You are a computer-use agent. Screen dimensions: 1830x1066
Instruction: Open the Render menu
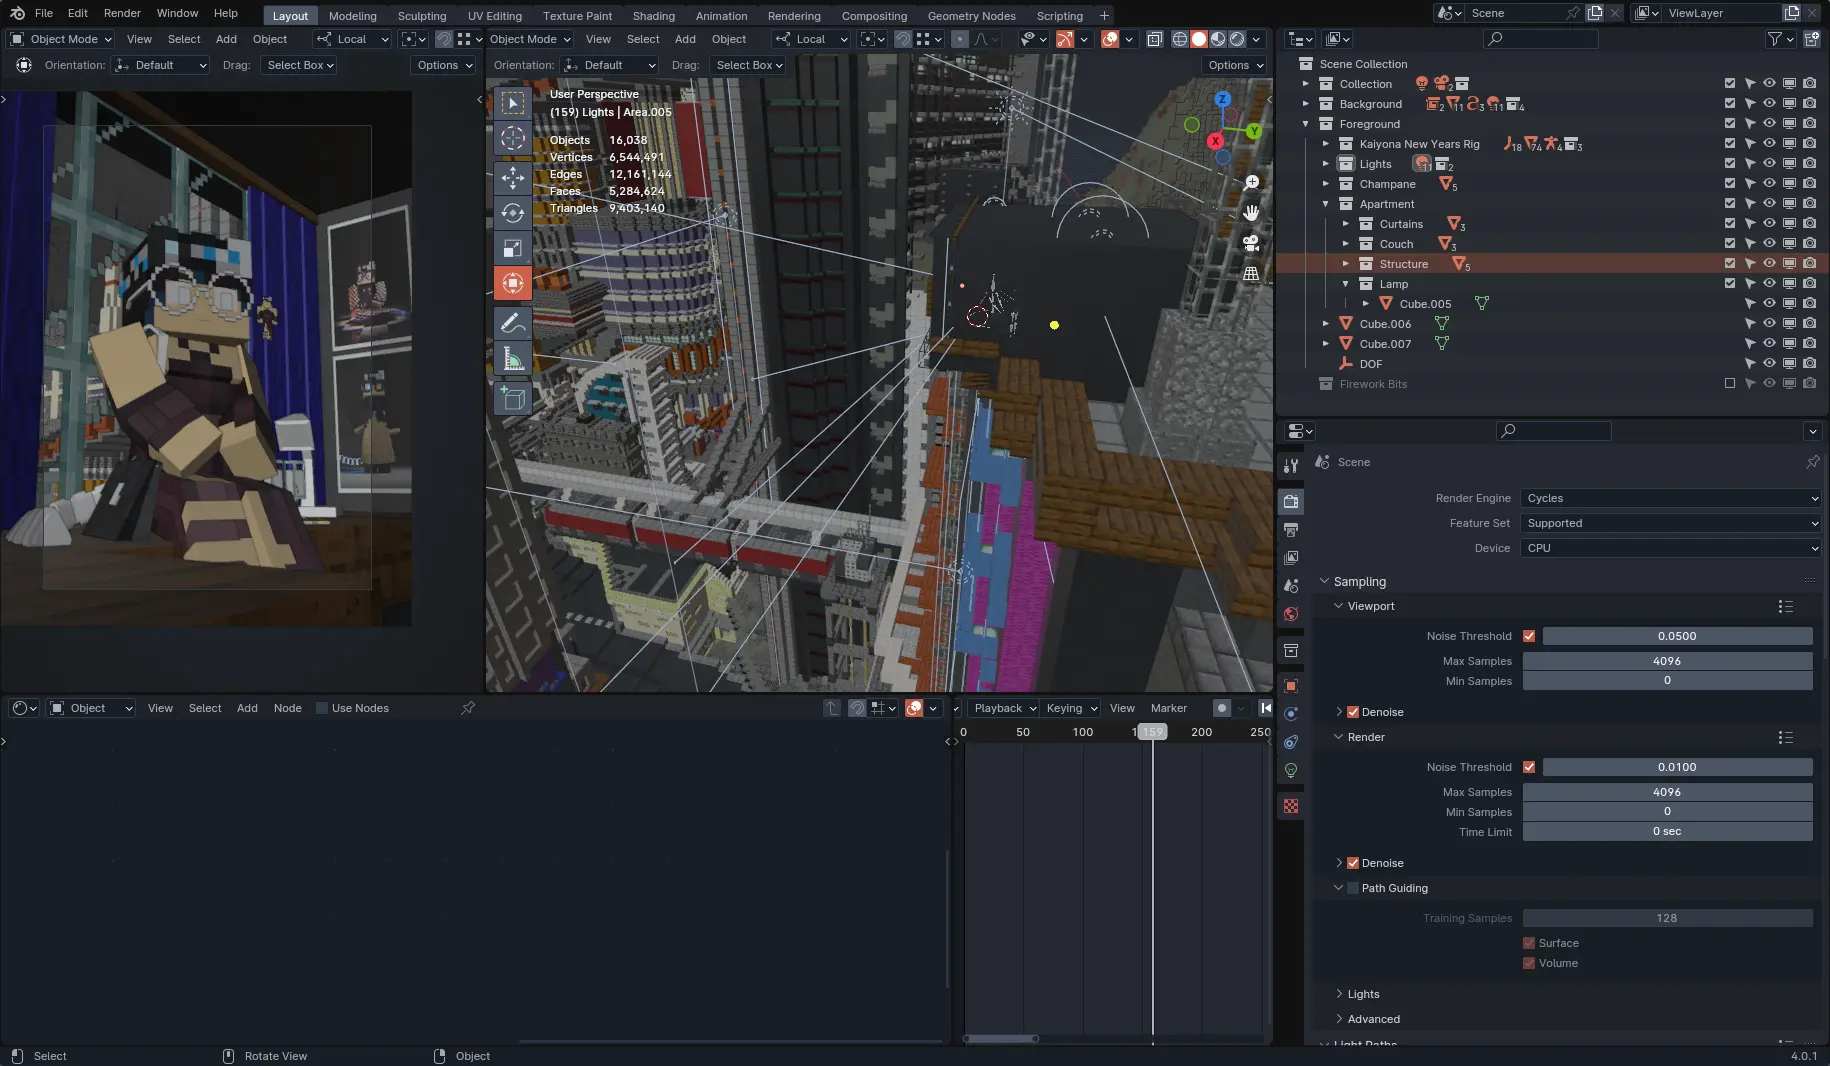point(122,13)
